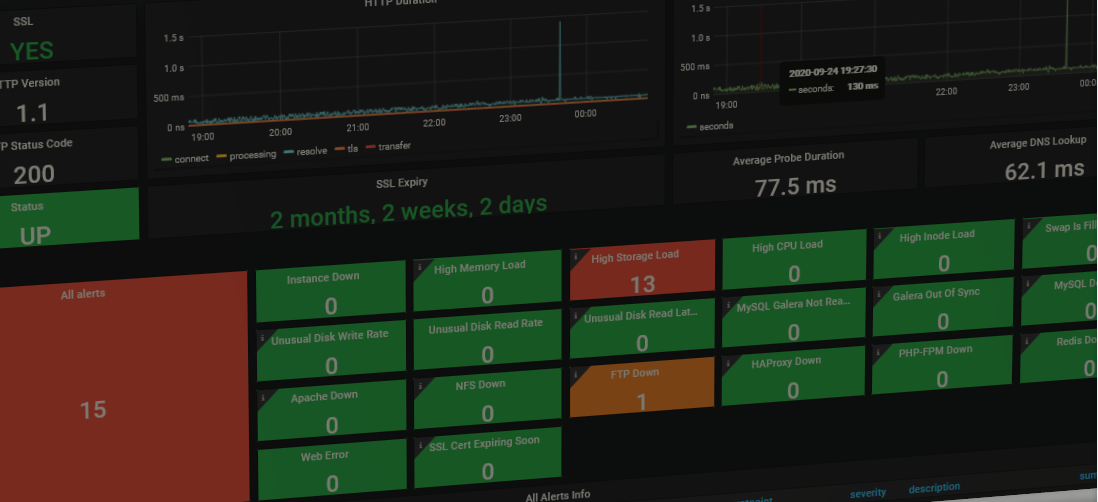
Task: Sort the table by severity column
Action: pos(867,492)
